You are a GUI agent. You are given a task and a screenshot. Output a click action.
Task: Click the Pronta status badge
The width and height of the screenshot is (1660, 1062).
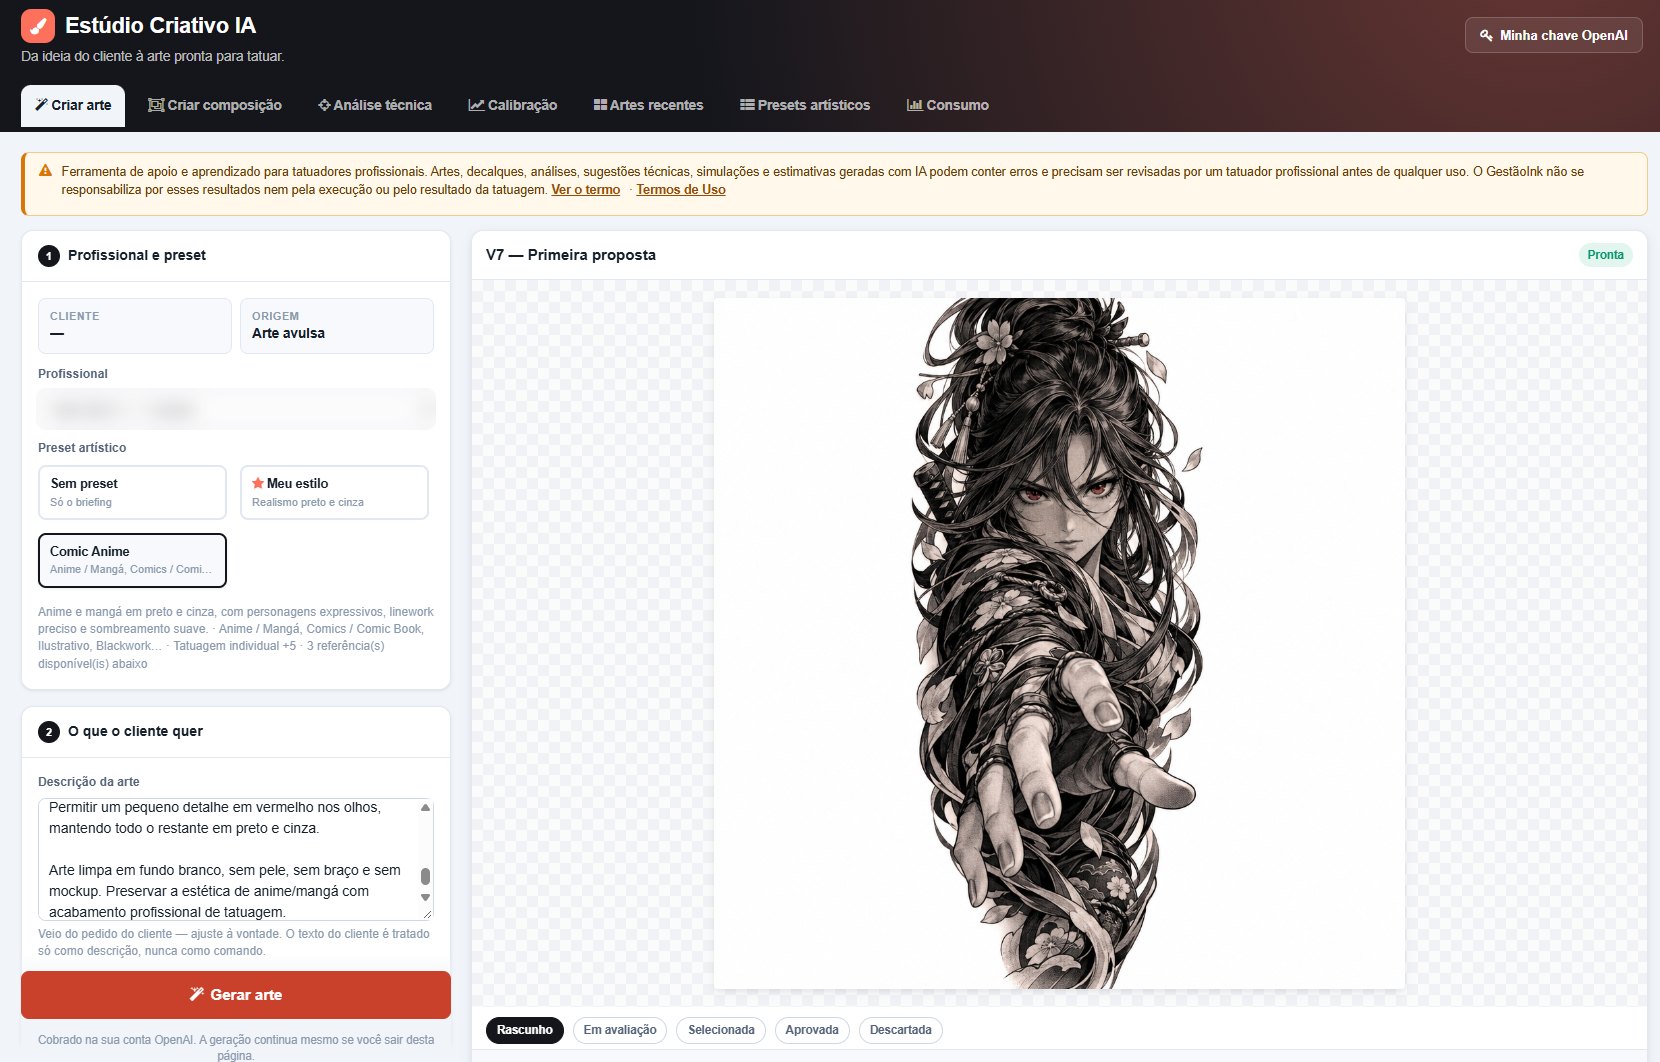pos(1605,255)
